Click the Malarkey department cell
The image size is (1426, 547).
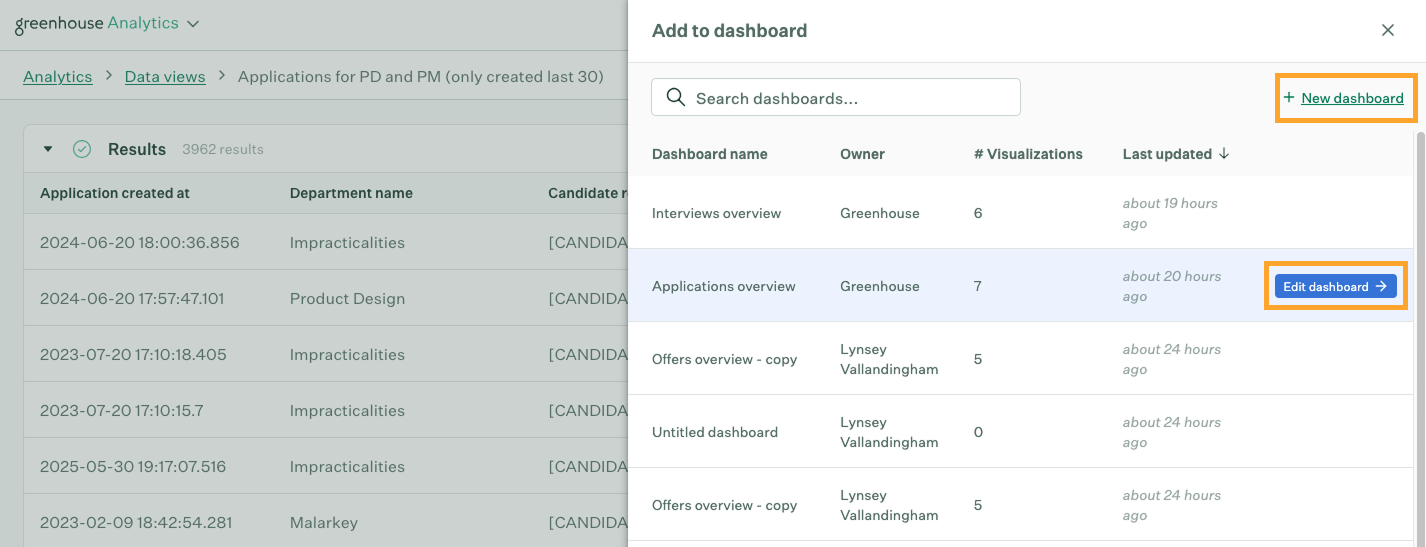pyautogui.click(x=324, y=522)
